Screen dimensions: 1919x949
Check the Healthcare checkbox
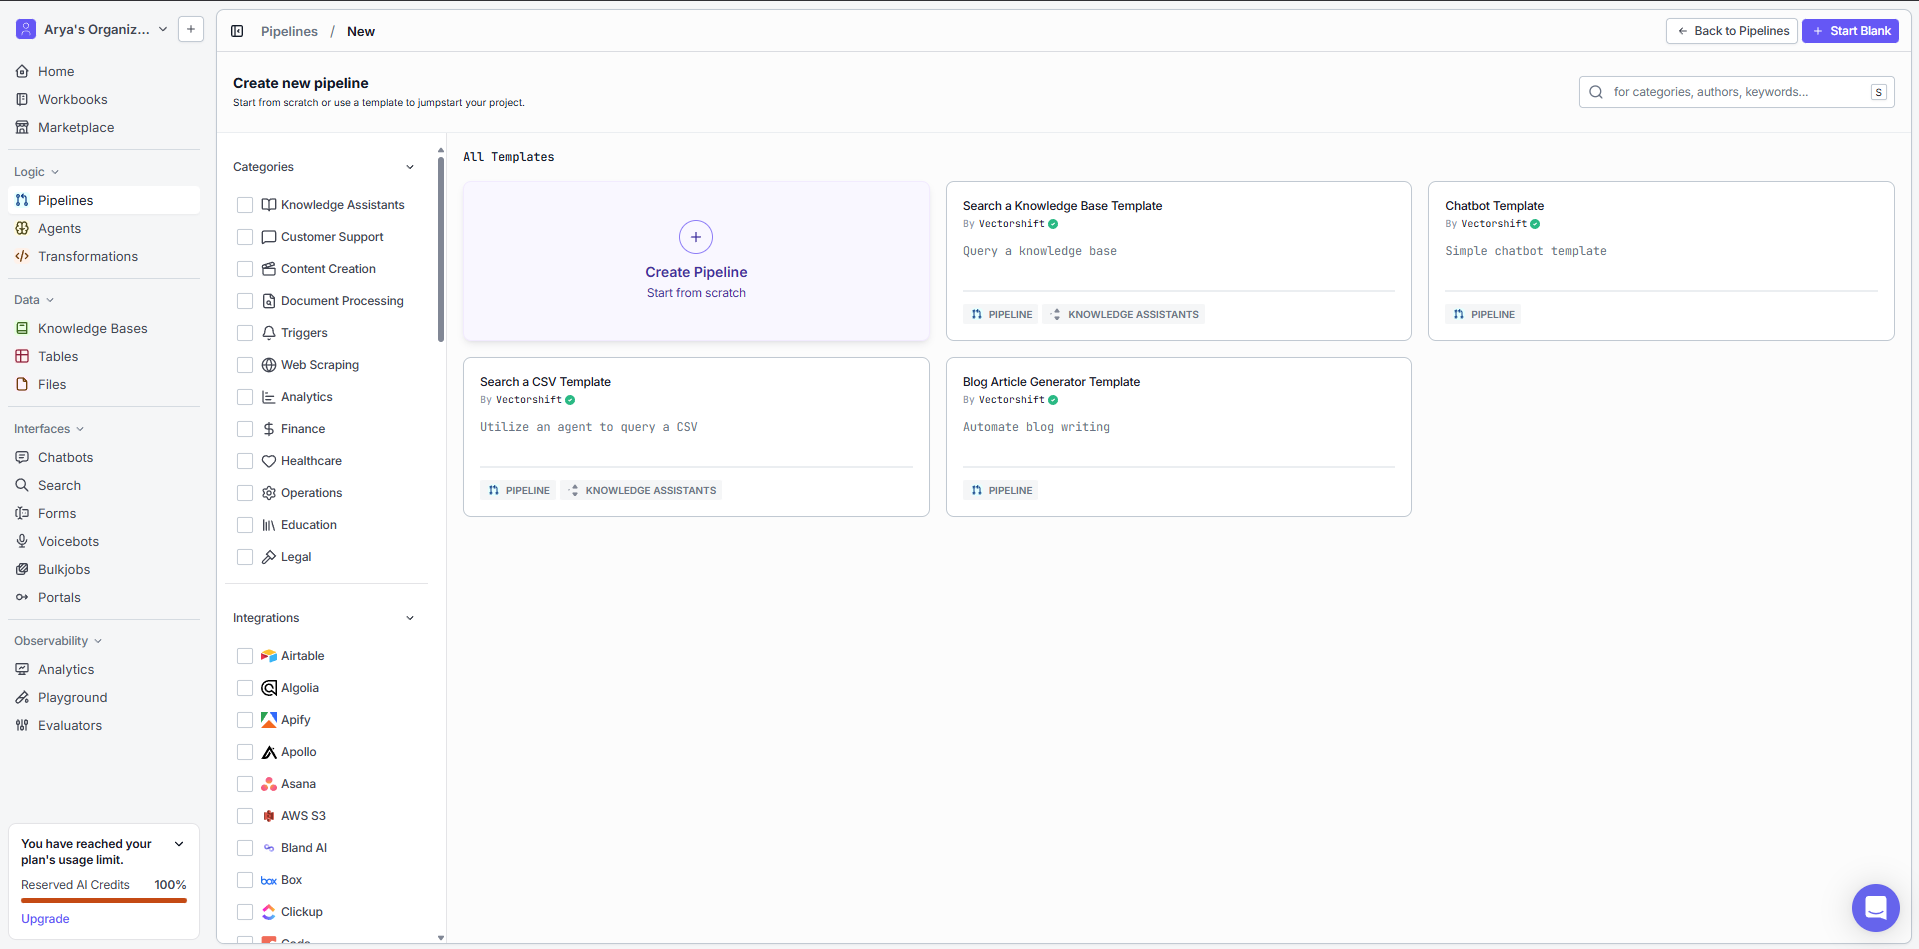[245, 461]
